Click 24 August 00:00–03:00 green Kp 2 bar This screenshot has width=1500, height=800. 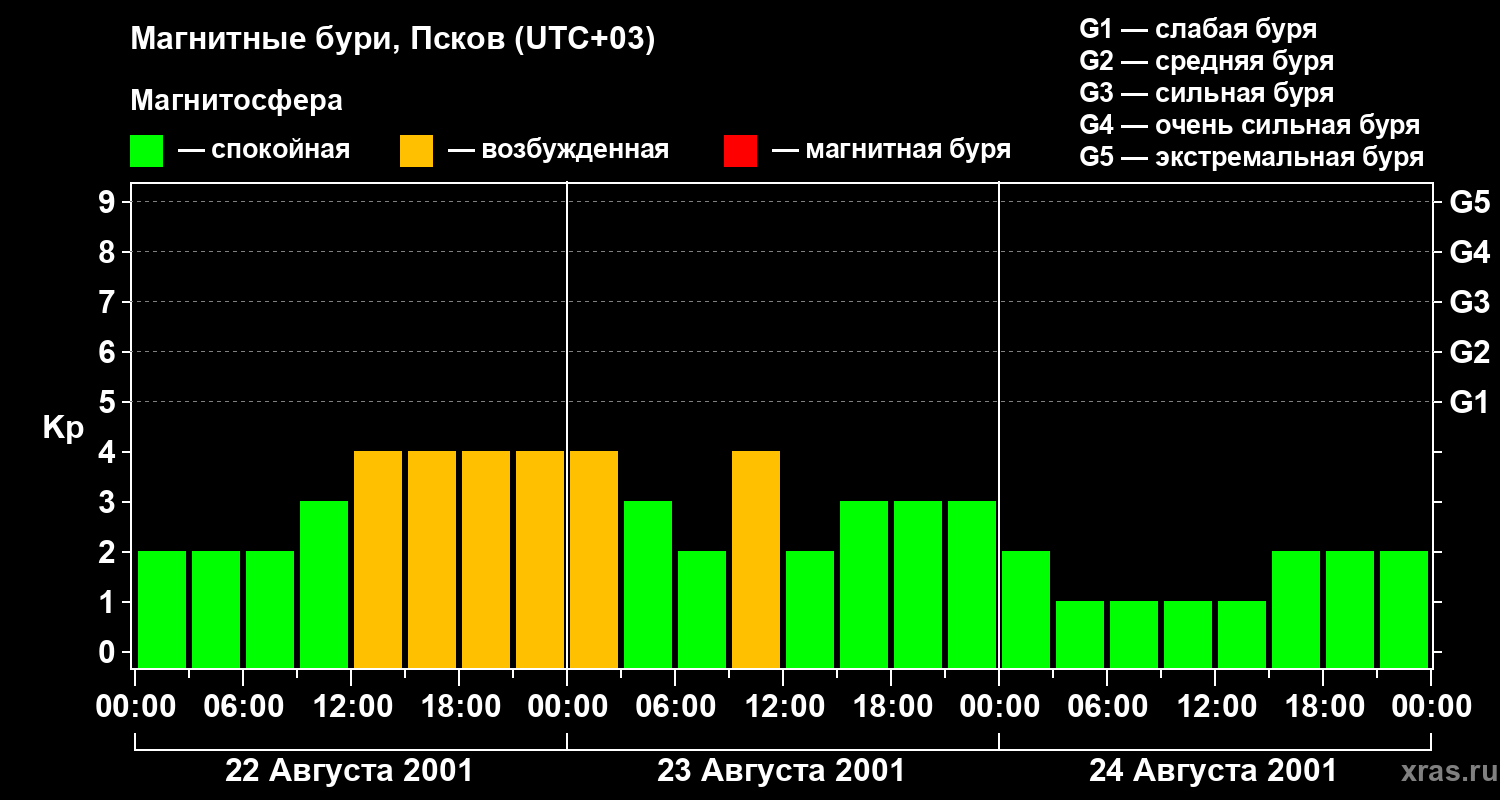(1026, 609)
